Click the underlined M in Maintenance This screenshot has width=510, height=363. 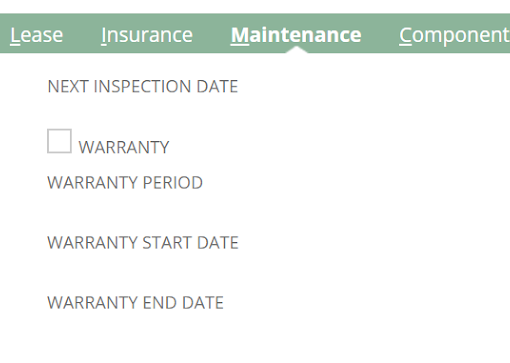pyautogui.click(x=240, y=35)
